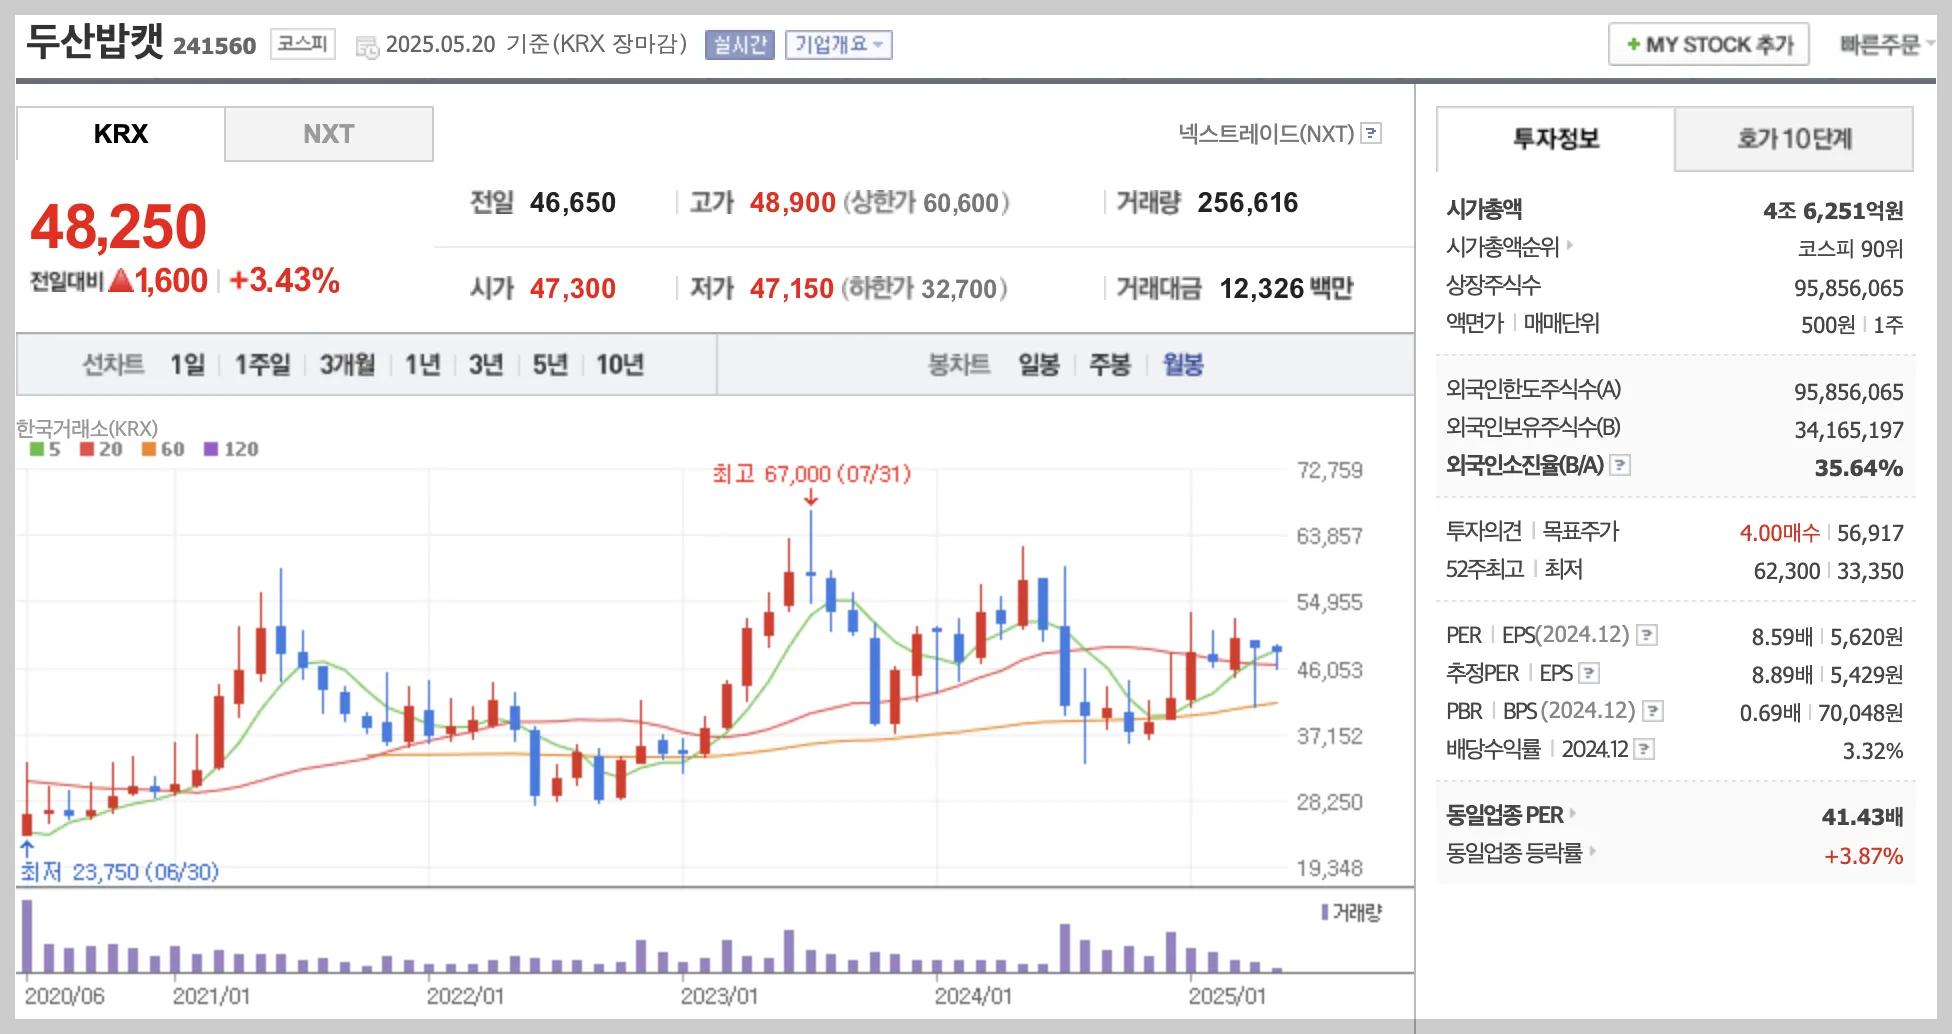The image size is (1952, 1034).
Task: Click the 동일업종 PER value 41.43배
Action: pyautogui.click(x=1862, y=817)
